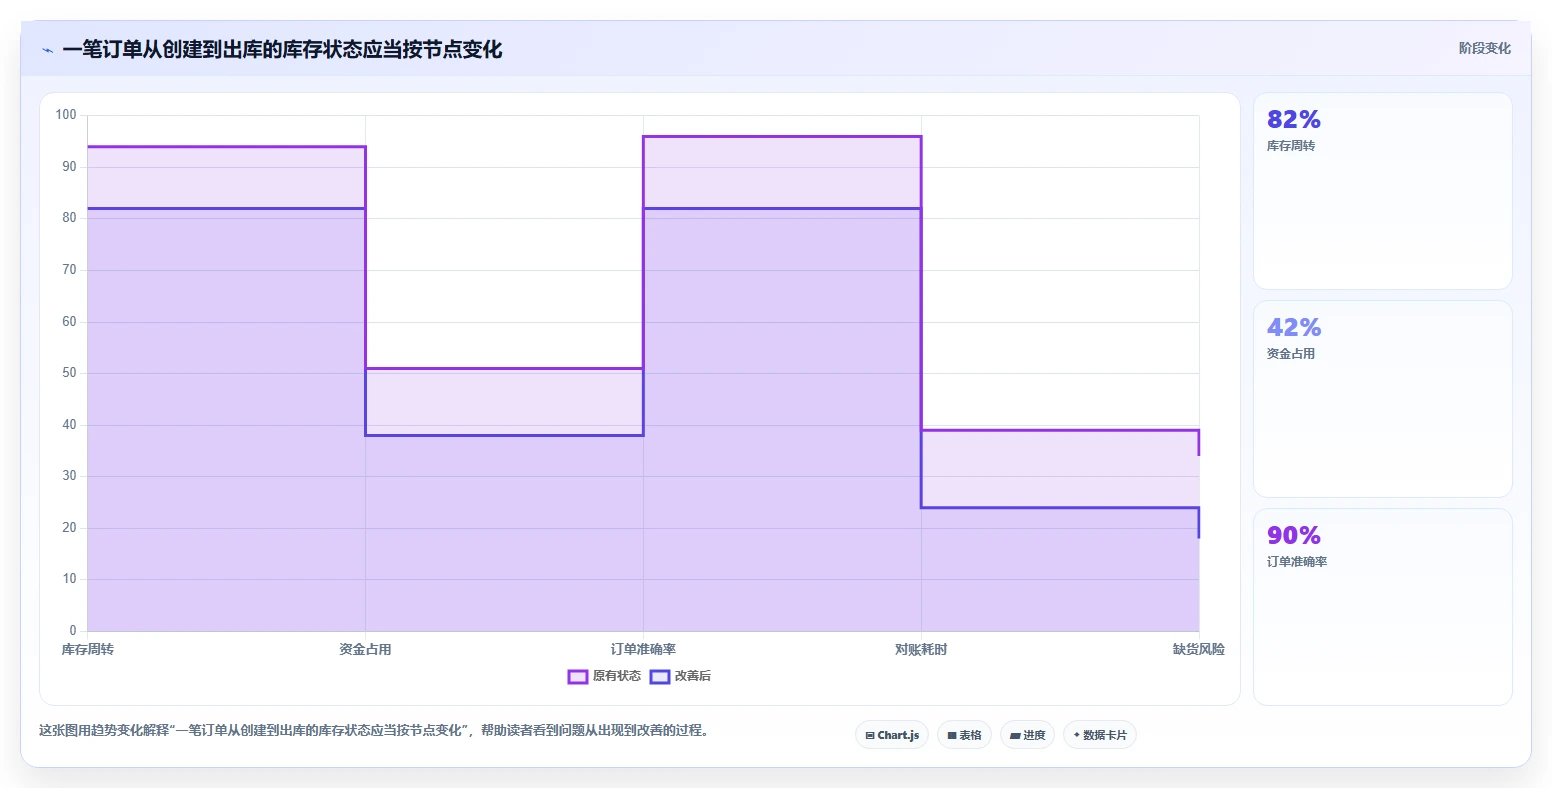The image size is (1552, 788).
Task: Select the 表格 tag
Action: pos(964,735)
